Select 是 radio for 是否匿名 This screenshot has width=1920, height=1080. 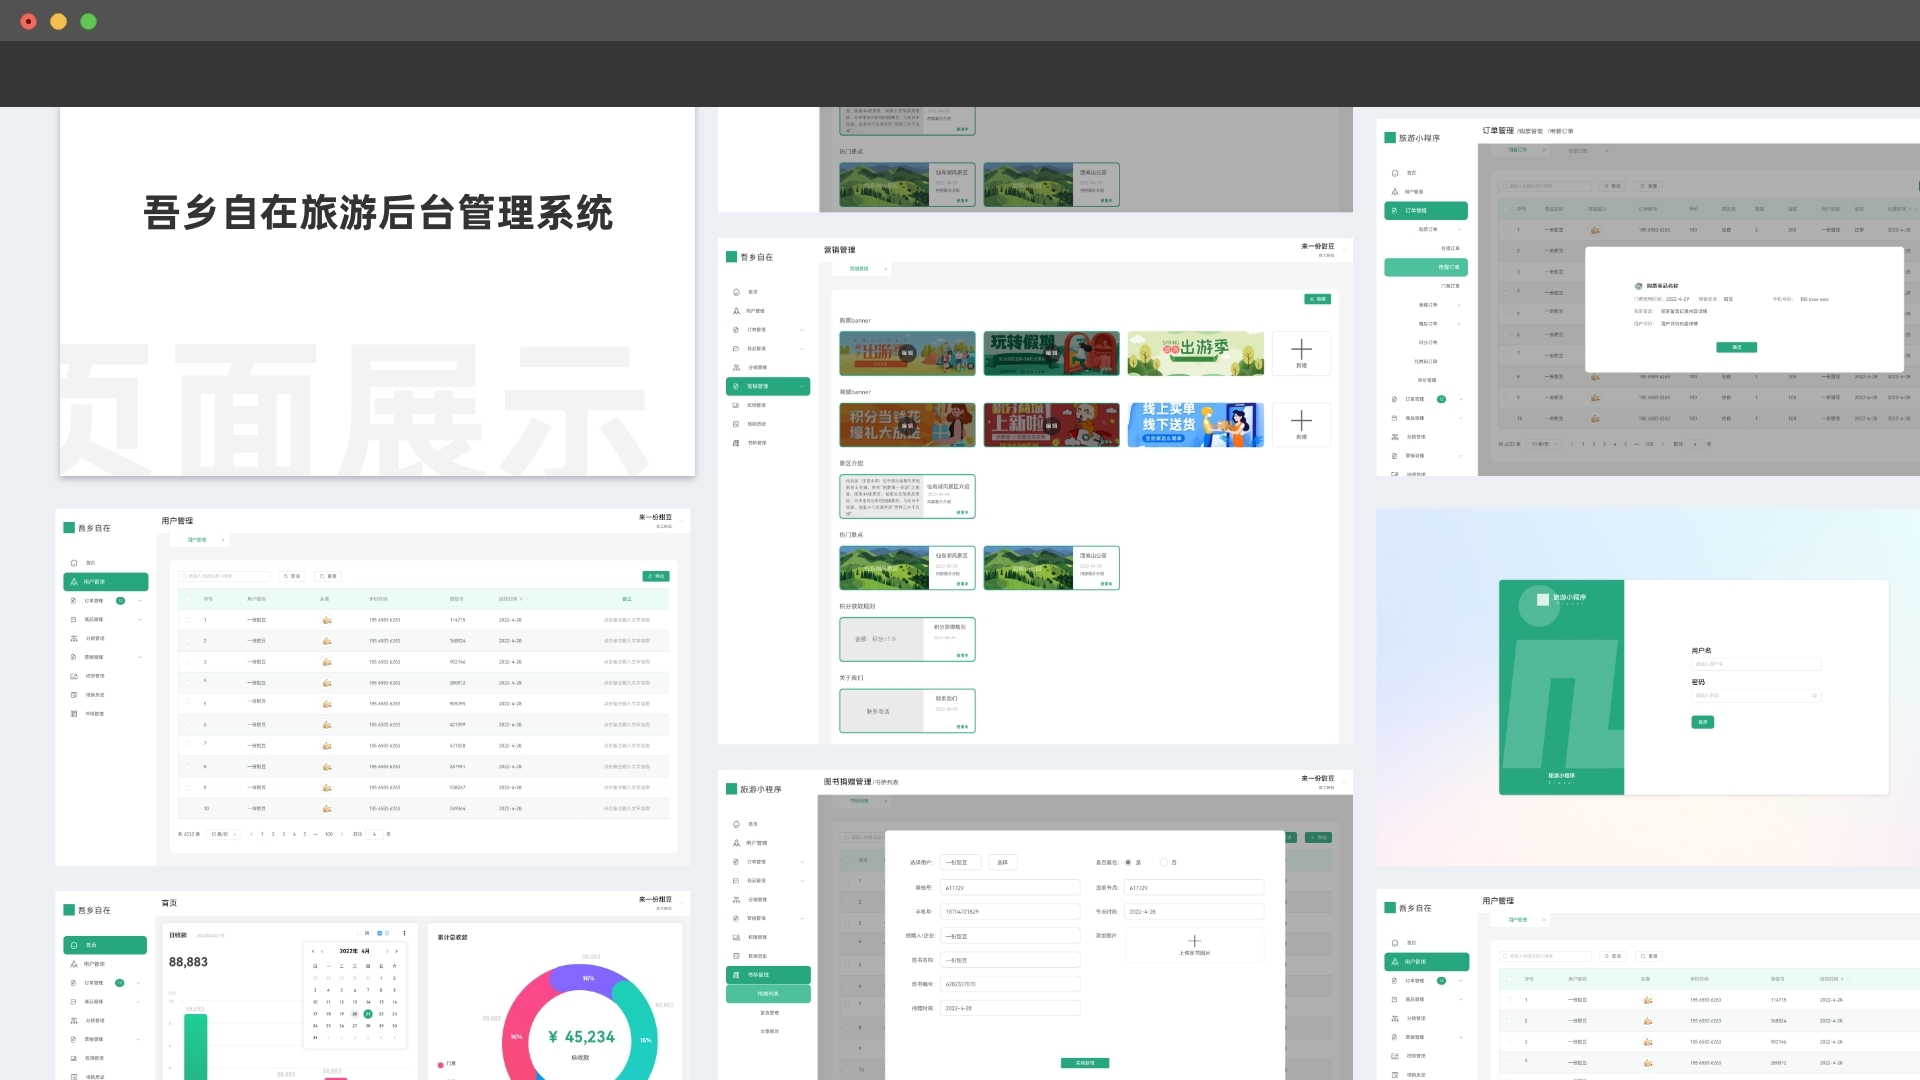1128,862
